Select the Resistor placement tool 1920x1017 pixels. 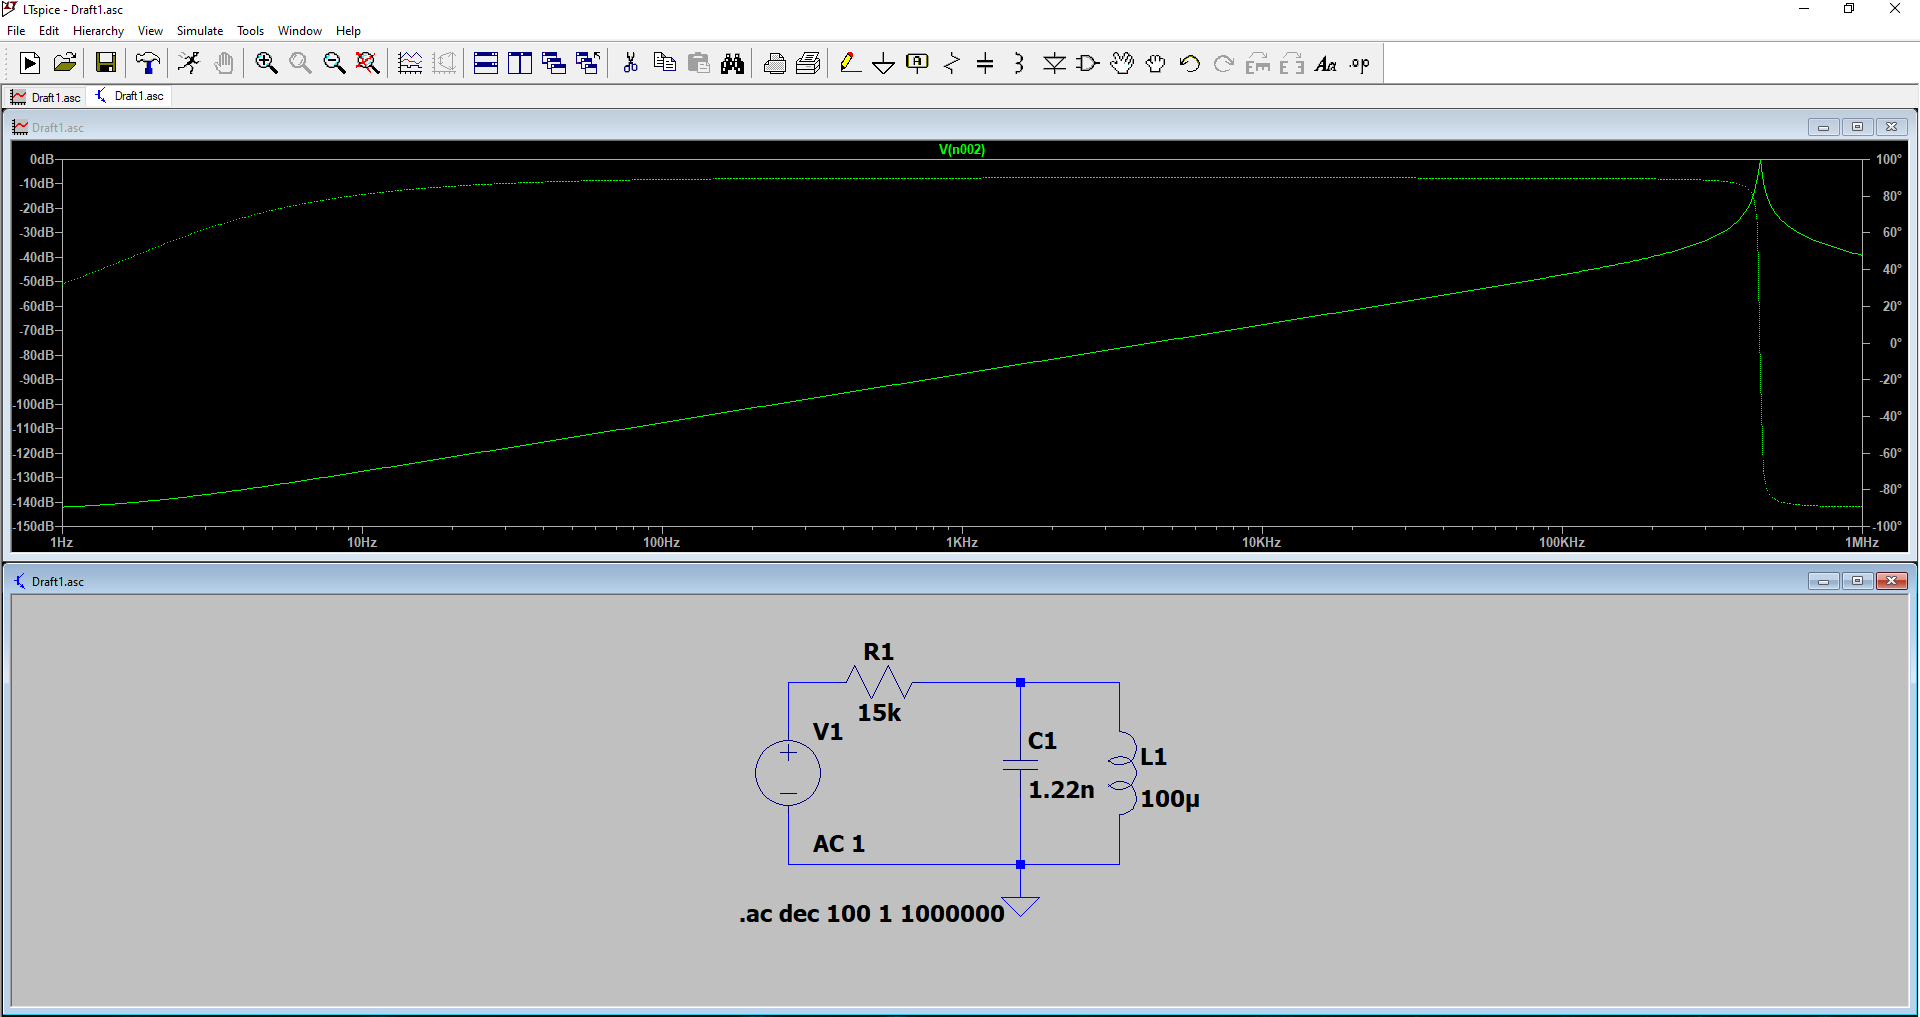click(x=951, y=64)
